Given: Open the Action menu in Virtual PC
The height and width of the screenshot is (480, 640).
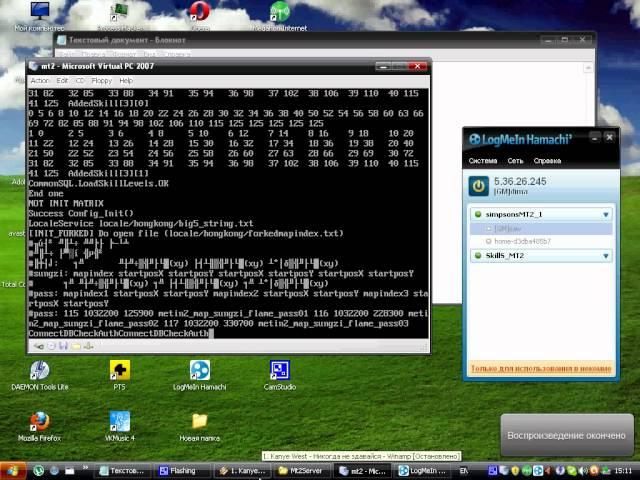Looking at the screenshot, I should click(x=40, y=81).
